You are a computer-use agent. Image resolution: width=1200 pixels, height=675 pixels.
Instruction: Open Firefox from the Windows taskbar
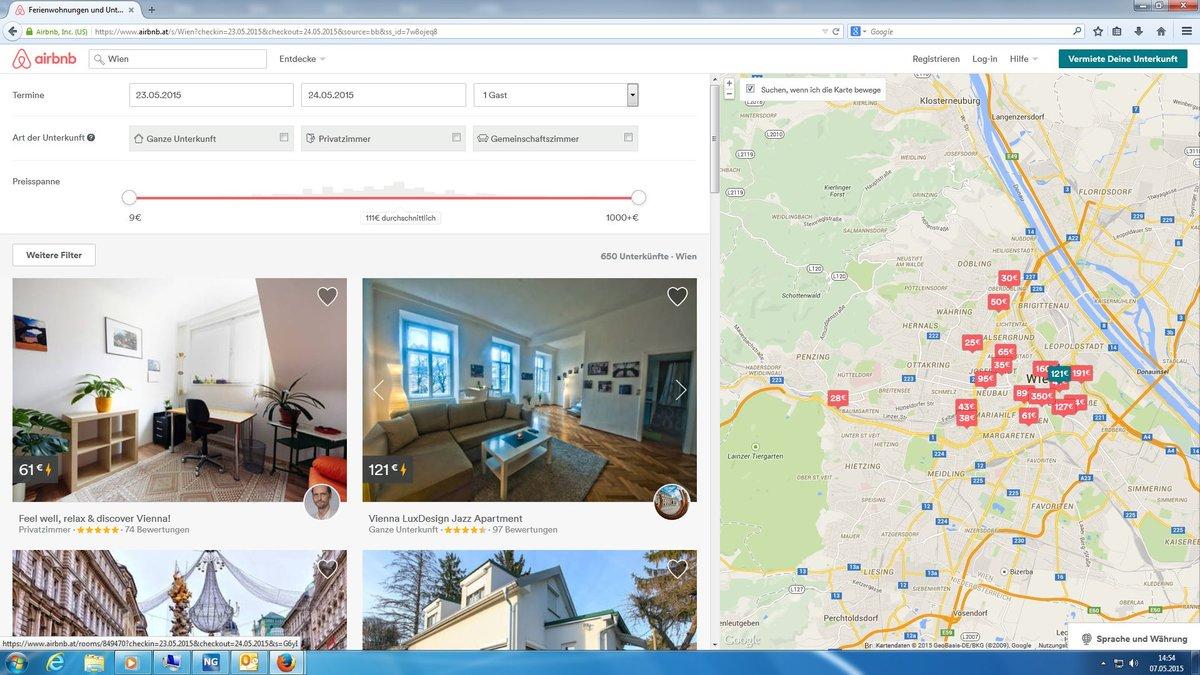click(x=286, y=662)
